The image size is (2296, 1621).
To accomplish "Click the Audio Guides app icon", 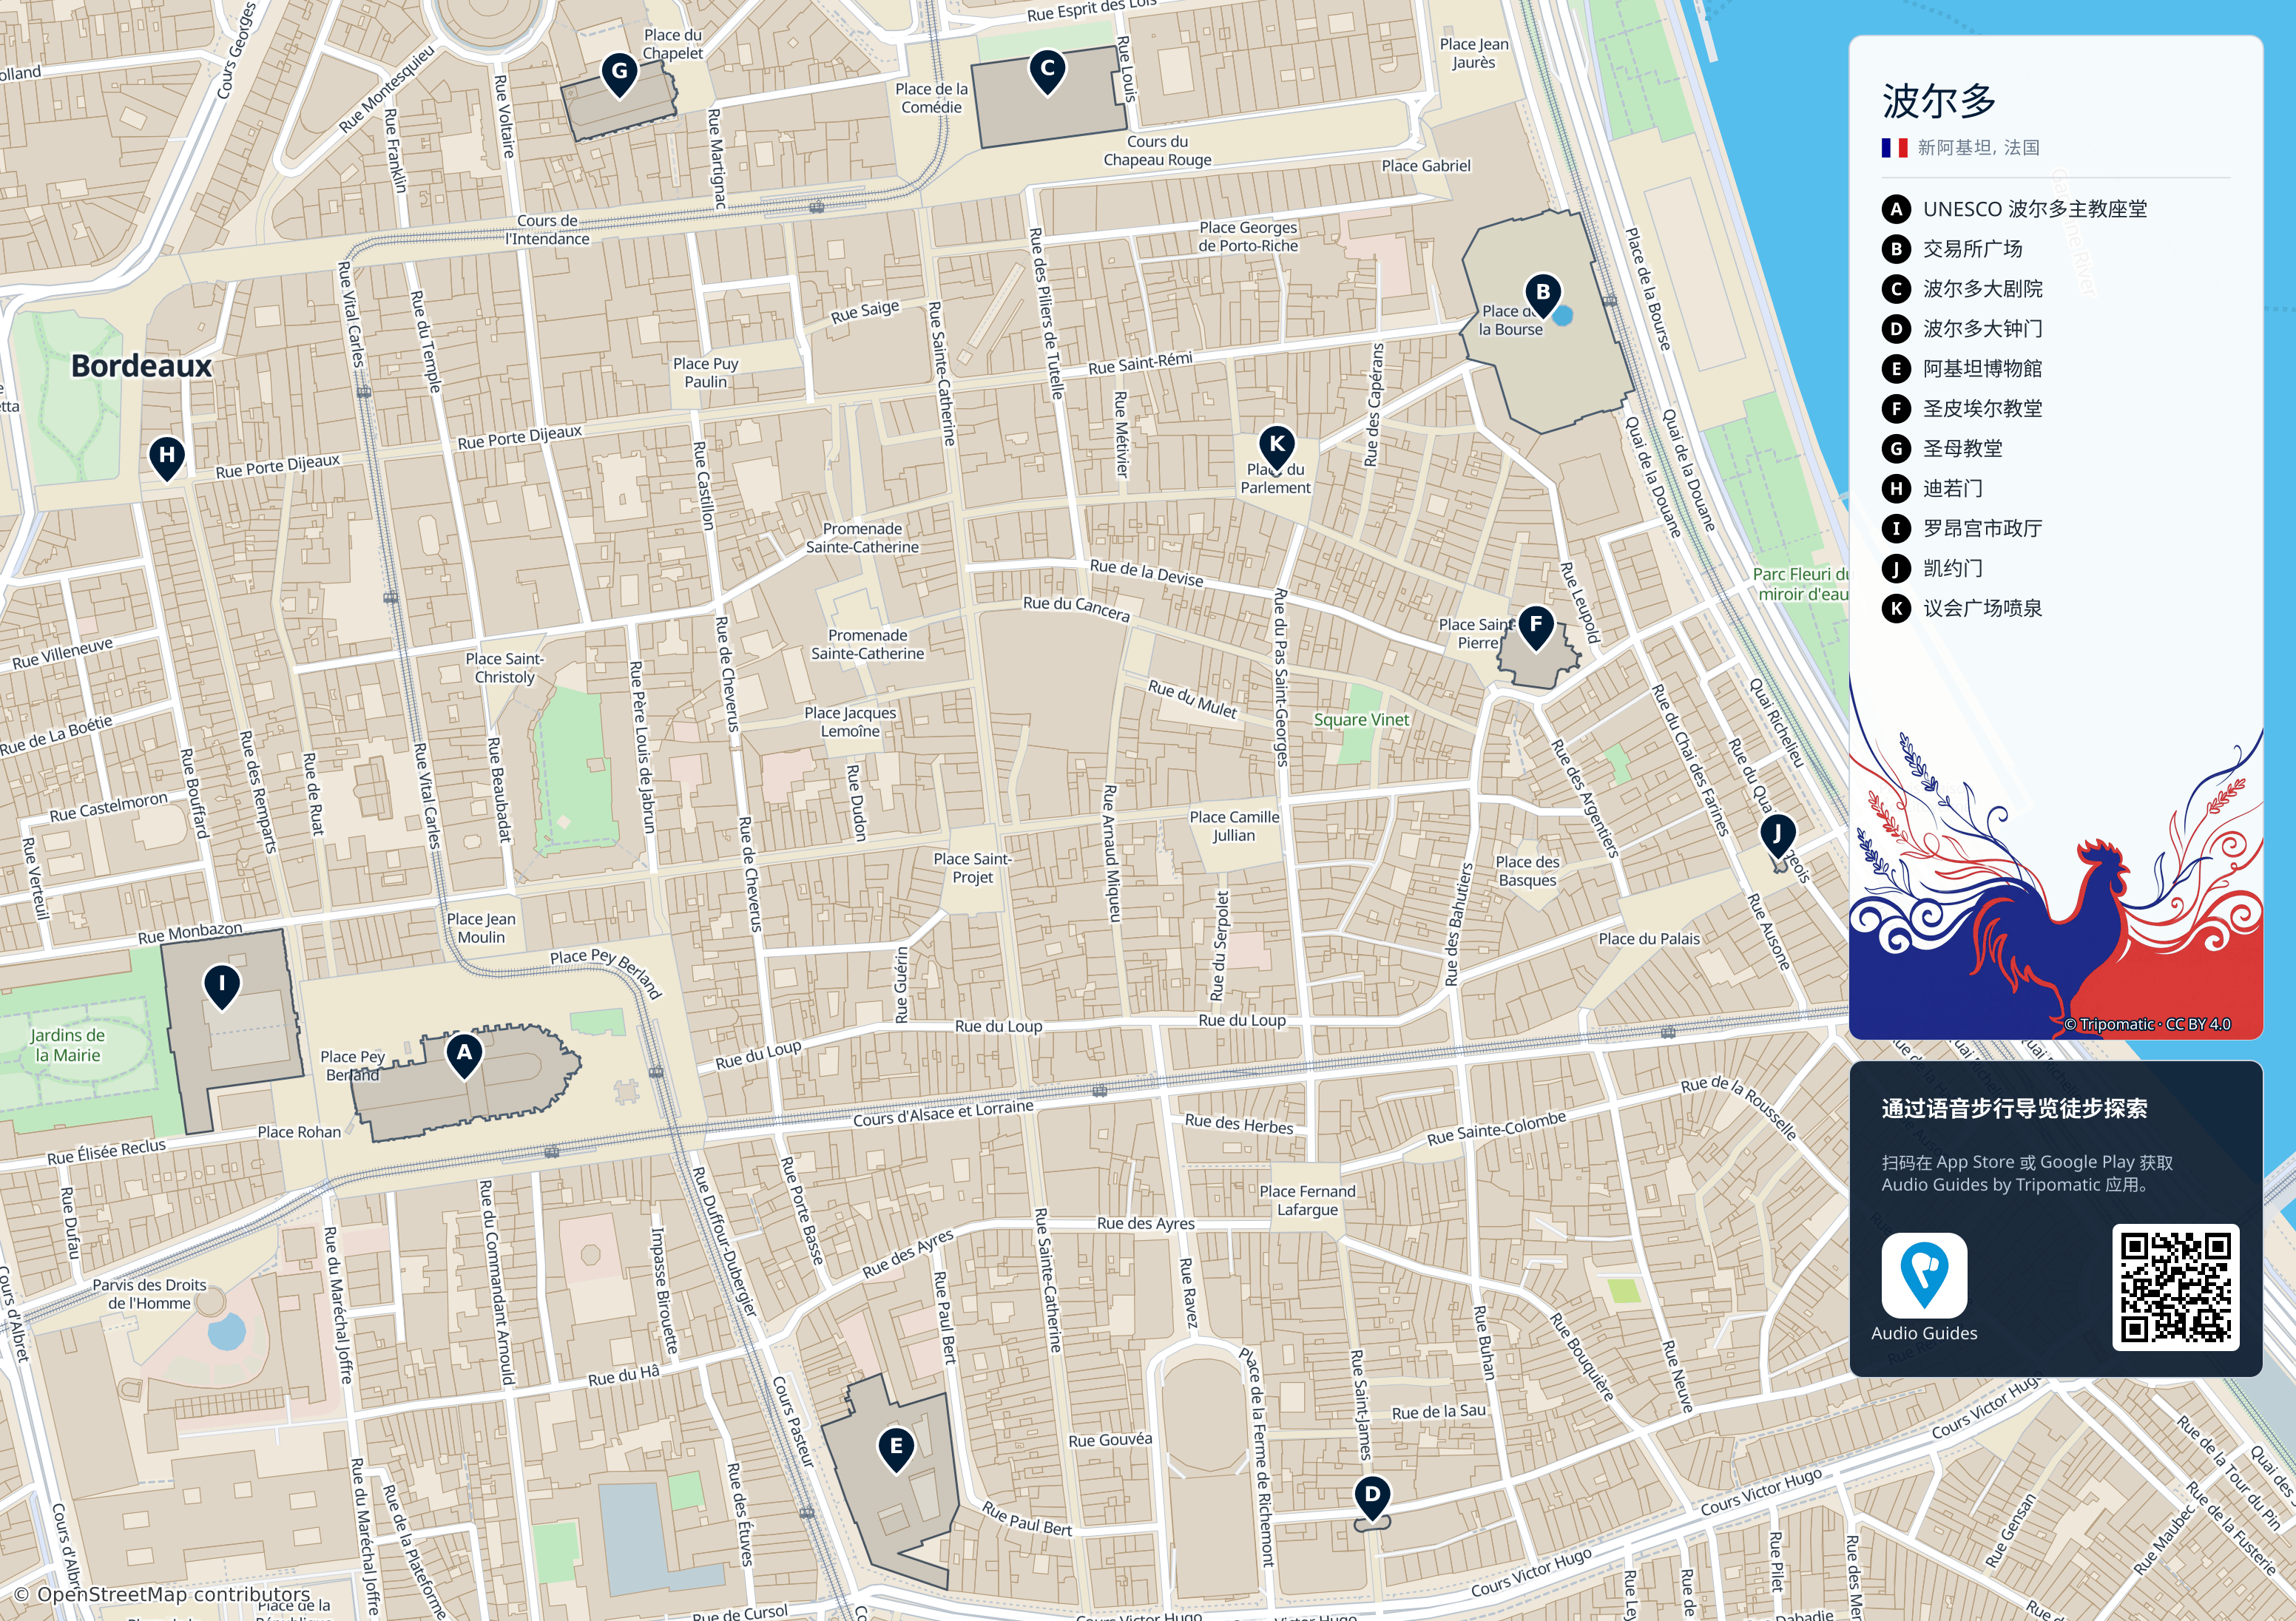I will point(1924,1275).
